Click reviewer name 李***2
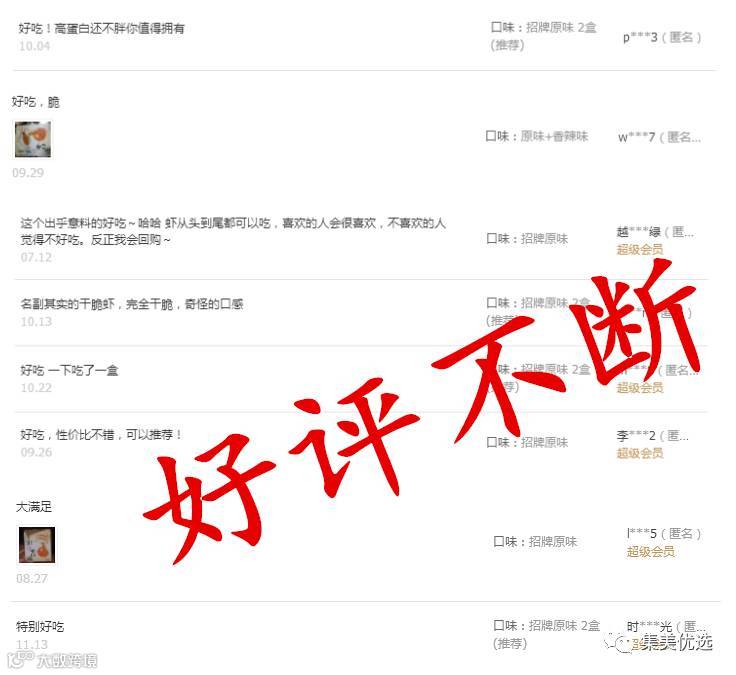Image resolution: width=736 pixels, height=675 pixels. click(x=652, y=436)
